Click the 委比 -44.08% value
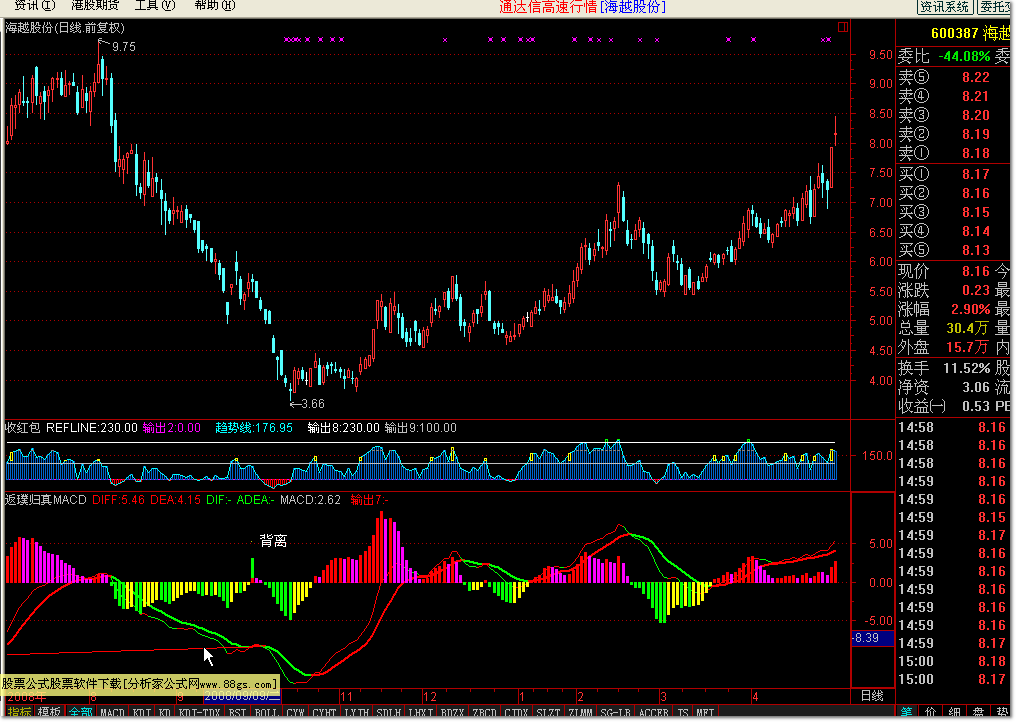The height and width of the screenshot is (722, 1017). 964,56
